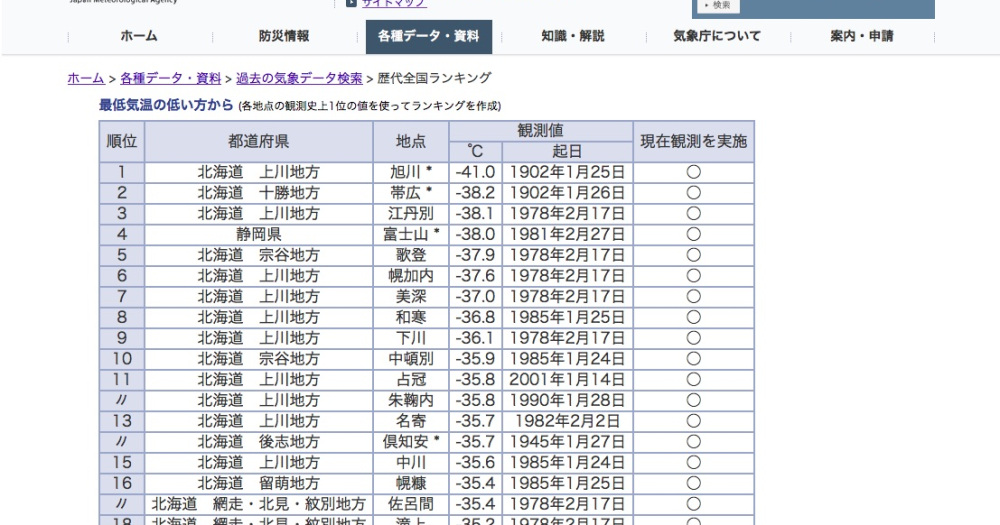1000x525 pixels.
Task: Click the -37.9 temperature value
Action: point(476,255)
